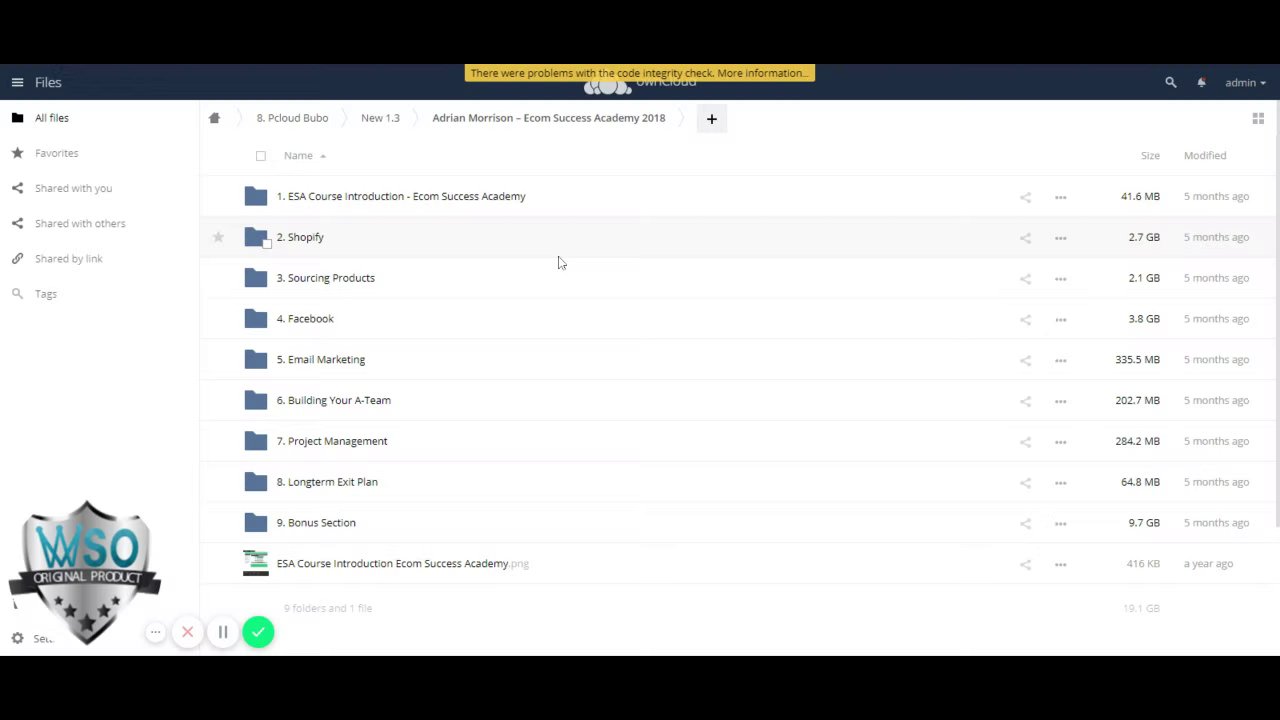Open more actions for 5. Email Marketing
The height and width of the screenshot is (720, 1280).
(1061, 360)
